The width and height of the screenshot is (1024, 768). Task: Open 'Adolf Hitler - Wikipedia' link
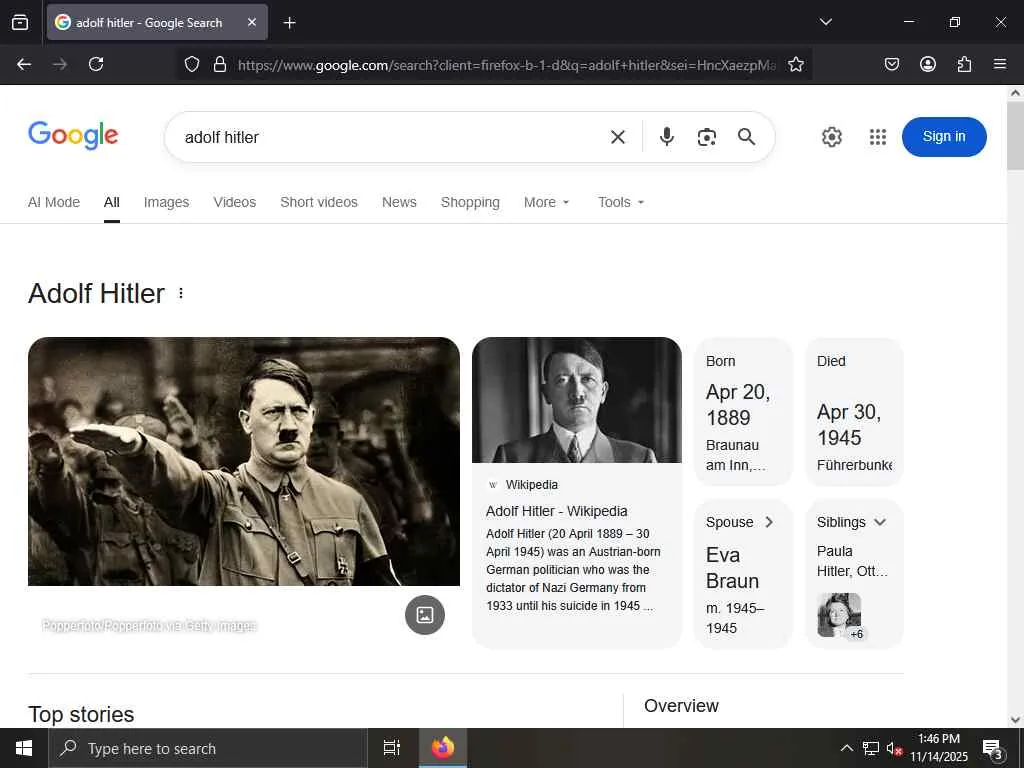point(556,511)
